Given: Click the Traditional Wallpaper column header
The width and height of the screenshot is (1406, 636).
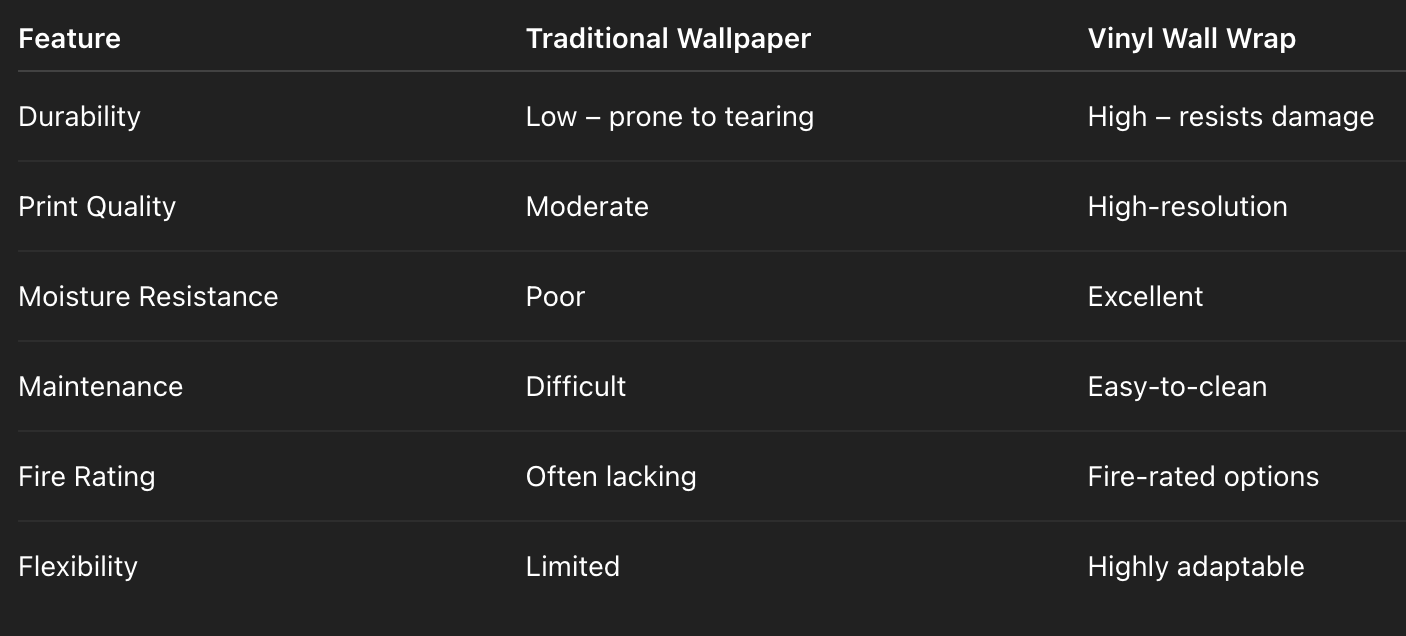Looking at the screenshot, I should [x=668, y=39].
